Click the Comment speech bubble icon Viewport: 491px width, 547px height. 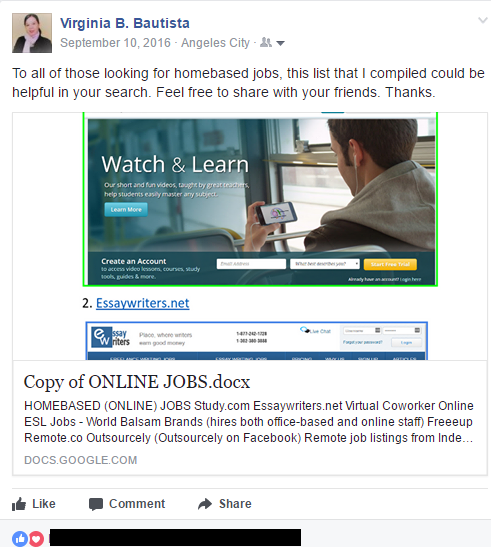pos(96,504)
